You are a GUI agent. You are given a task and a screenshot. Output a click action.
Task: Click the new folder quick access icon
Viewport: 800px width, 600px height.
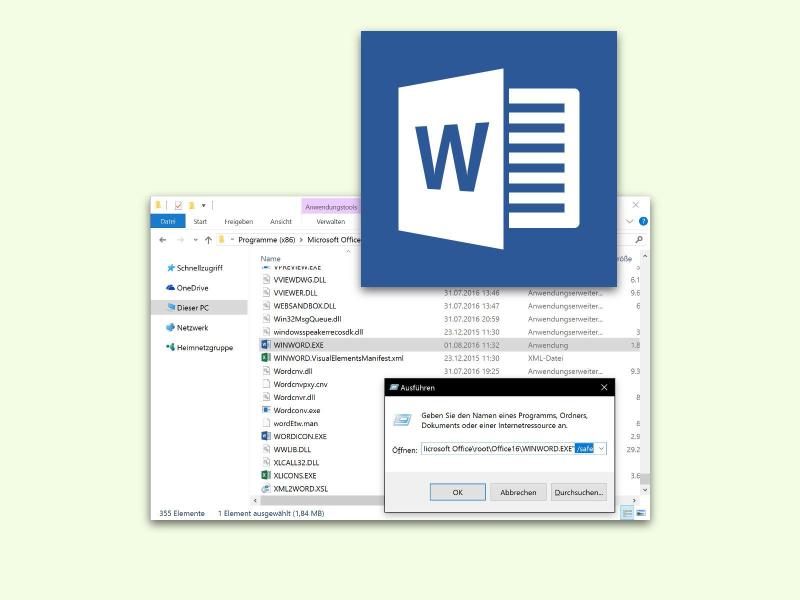click(192, 206)
